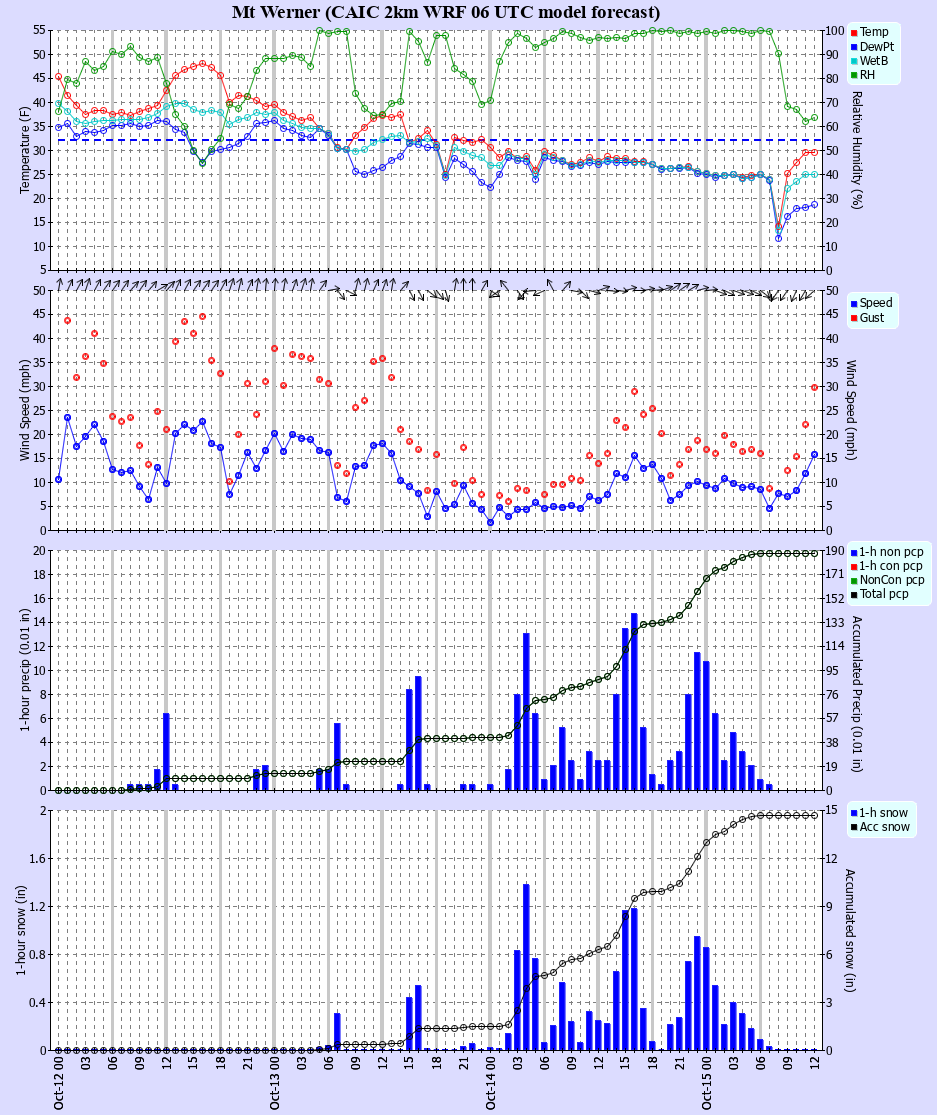Select the 'Temp' legend label
The image size is (937, 1115).
tap(874, 32)
